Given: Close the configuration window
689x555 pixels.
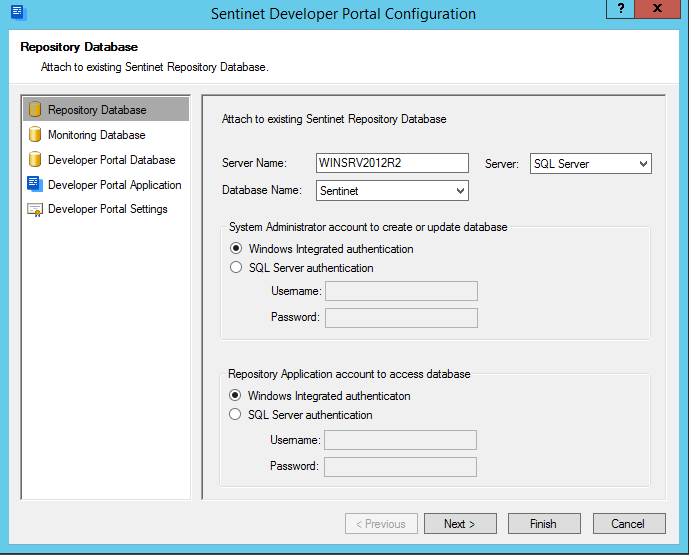Looking at the screenshot, I should (657, 8).
